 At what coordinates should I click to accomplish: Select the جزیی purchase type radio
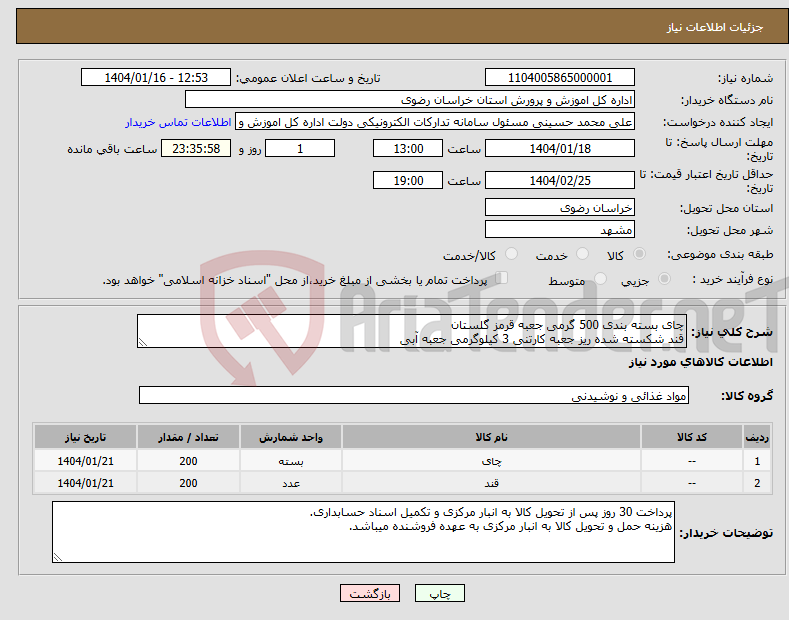[x=664, y=278]
